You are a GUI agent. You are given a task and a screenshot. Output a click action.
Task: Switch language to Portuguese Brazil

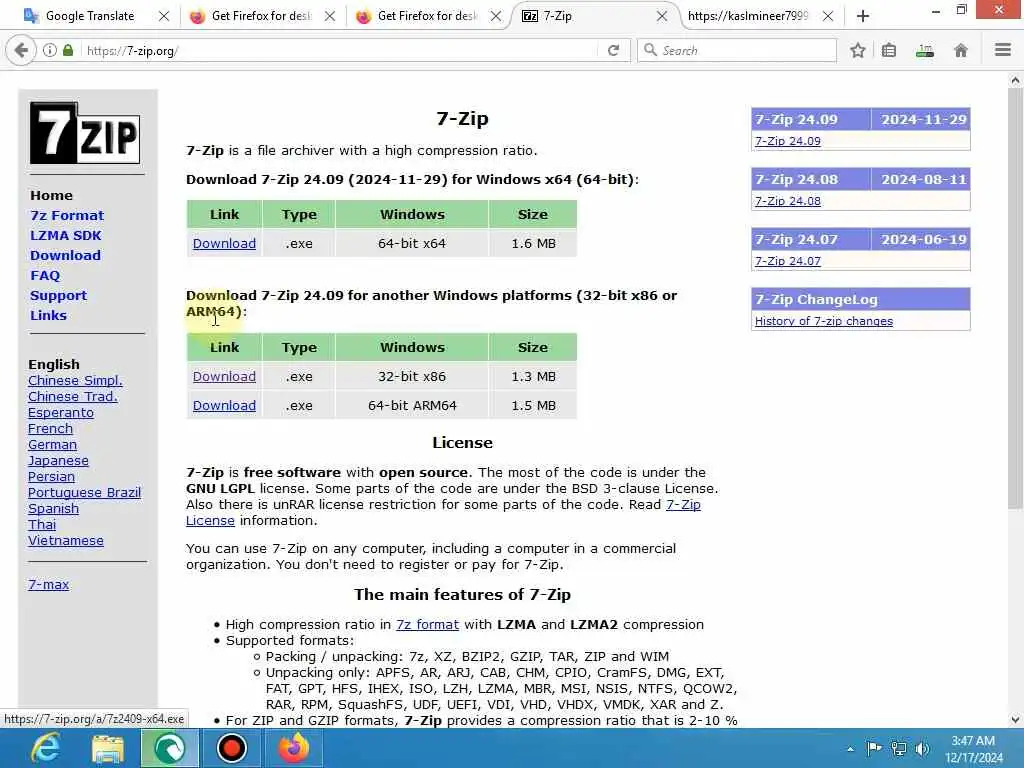(x=84, y=492)
